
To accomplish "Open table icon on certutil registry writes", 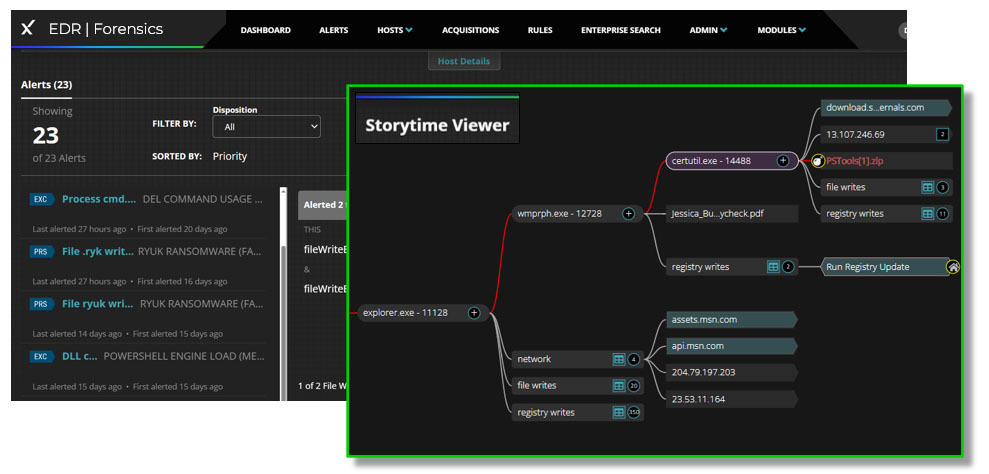I will click(x=927, y=214).
